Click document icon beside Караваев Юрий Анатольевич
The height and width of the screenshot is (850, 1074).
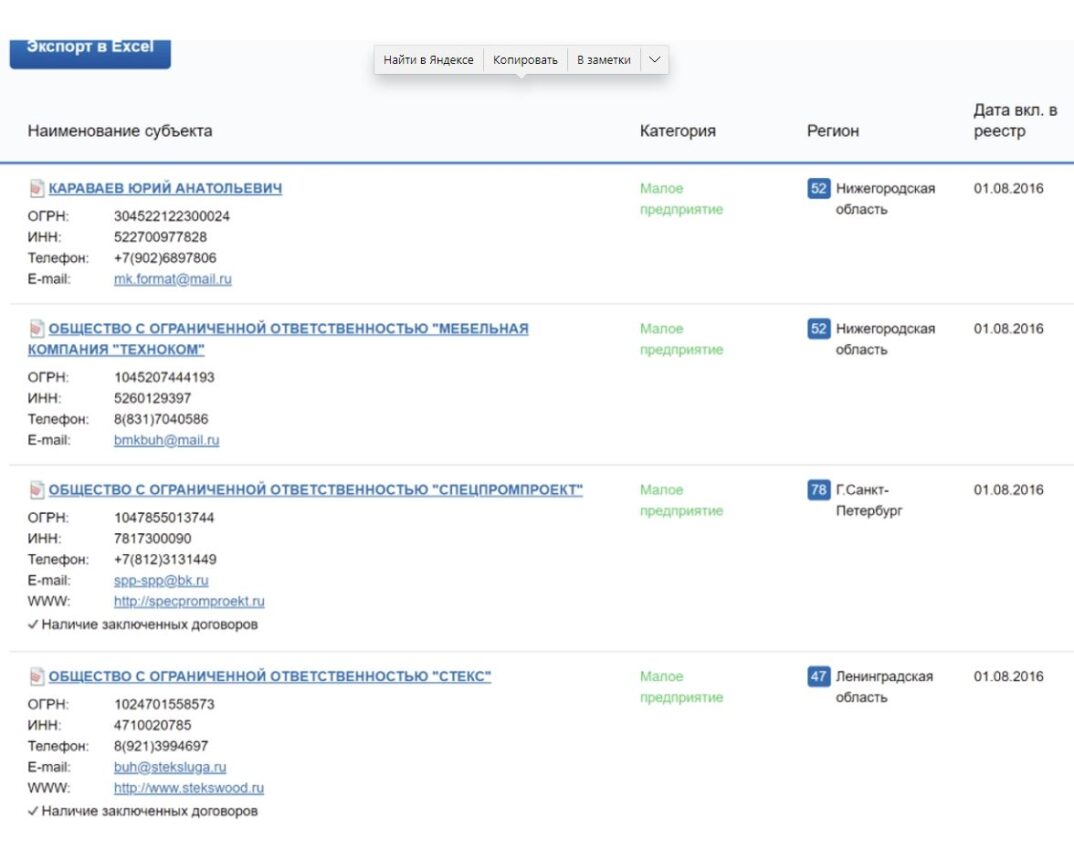pos(36,188)
